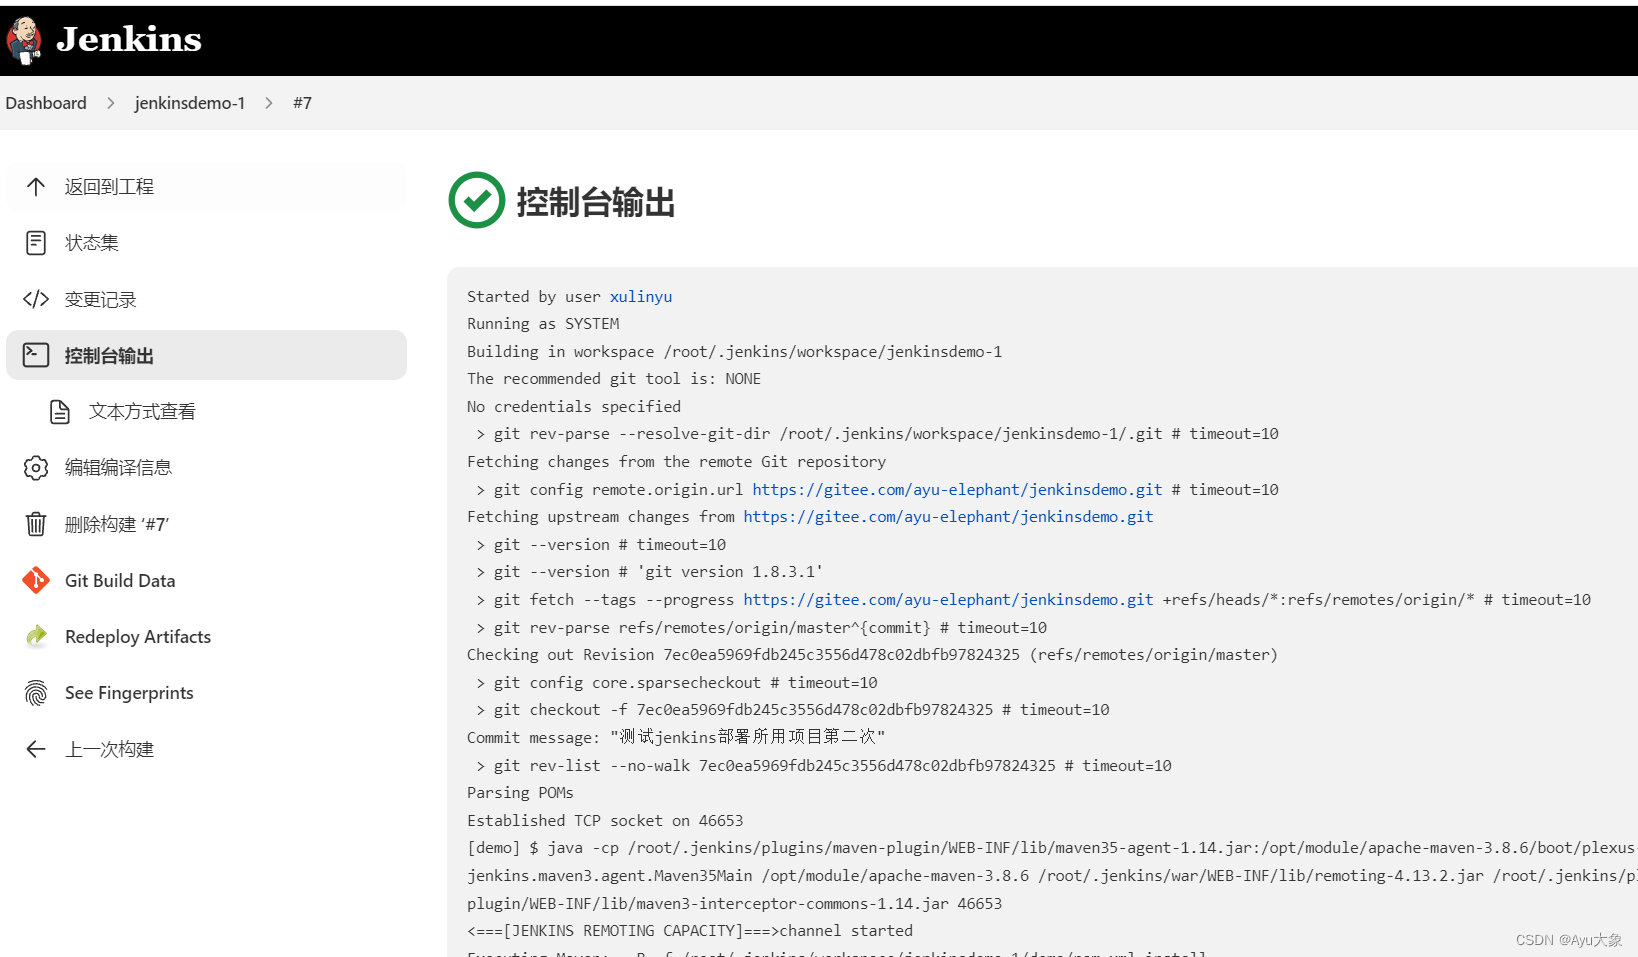Open Redeploy Artifacts

pyautogui.click(x=138, y=637)
